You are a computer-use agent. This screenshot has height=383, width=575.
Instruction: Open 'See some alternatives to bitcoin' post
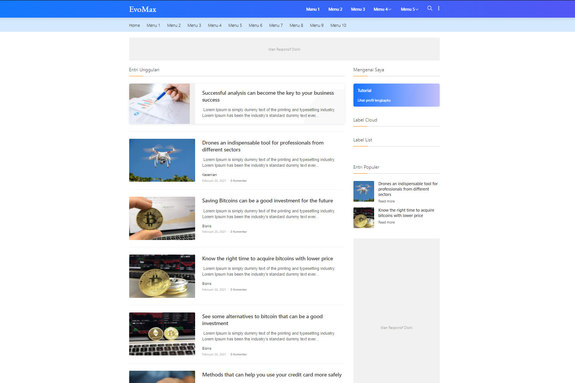[262, 320]
